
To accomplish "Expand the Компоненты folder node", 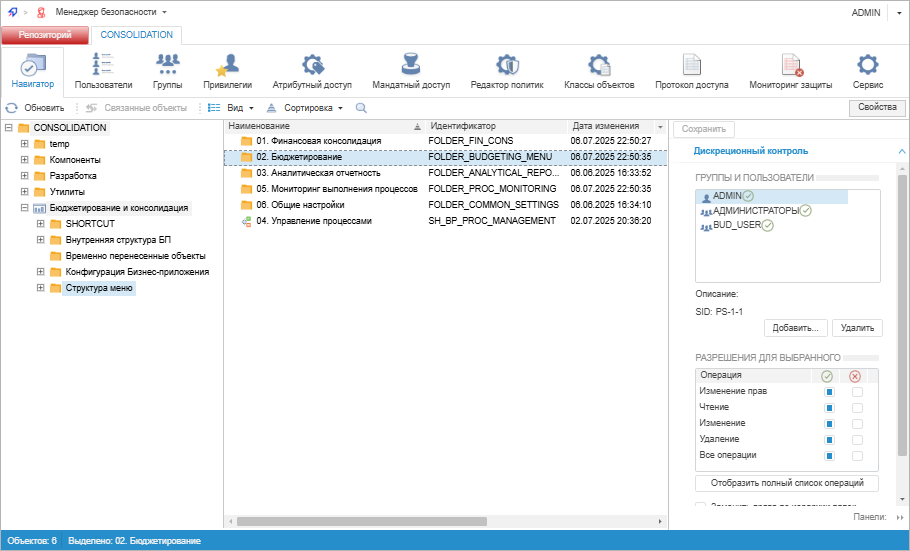I will point(24,159).
